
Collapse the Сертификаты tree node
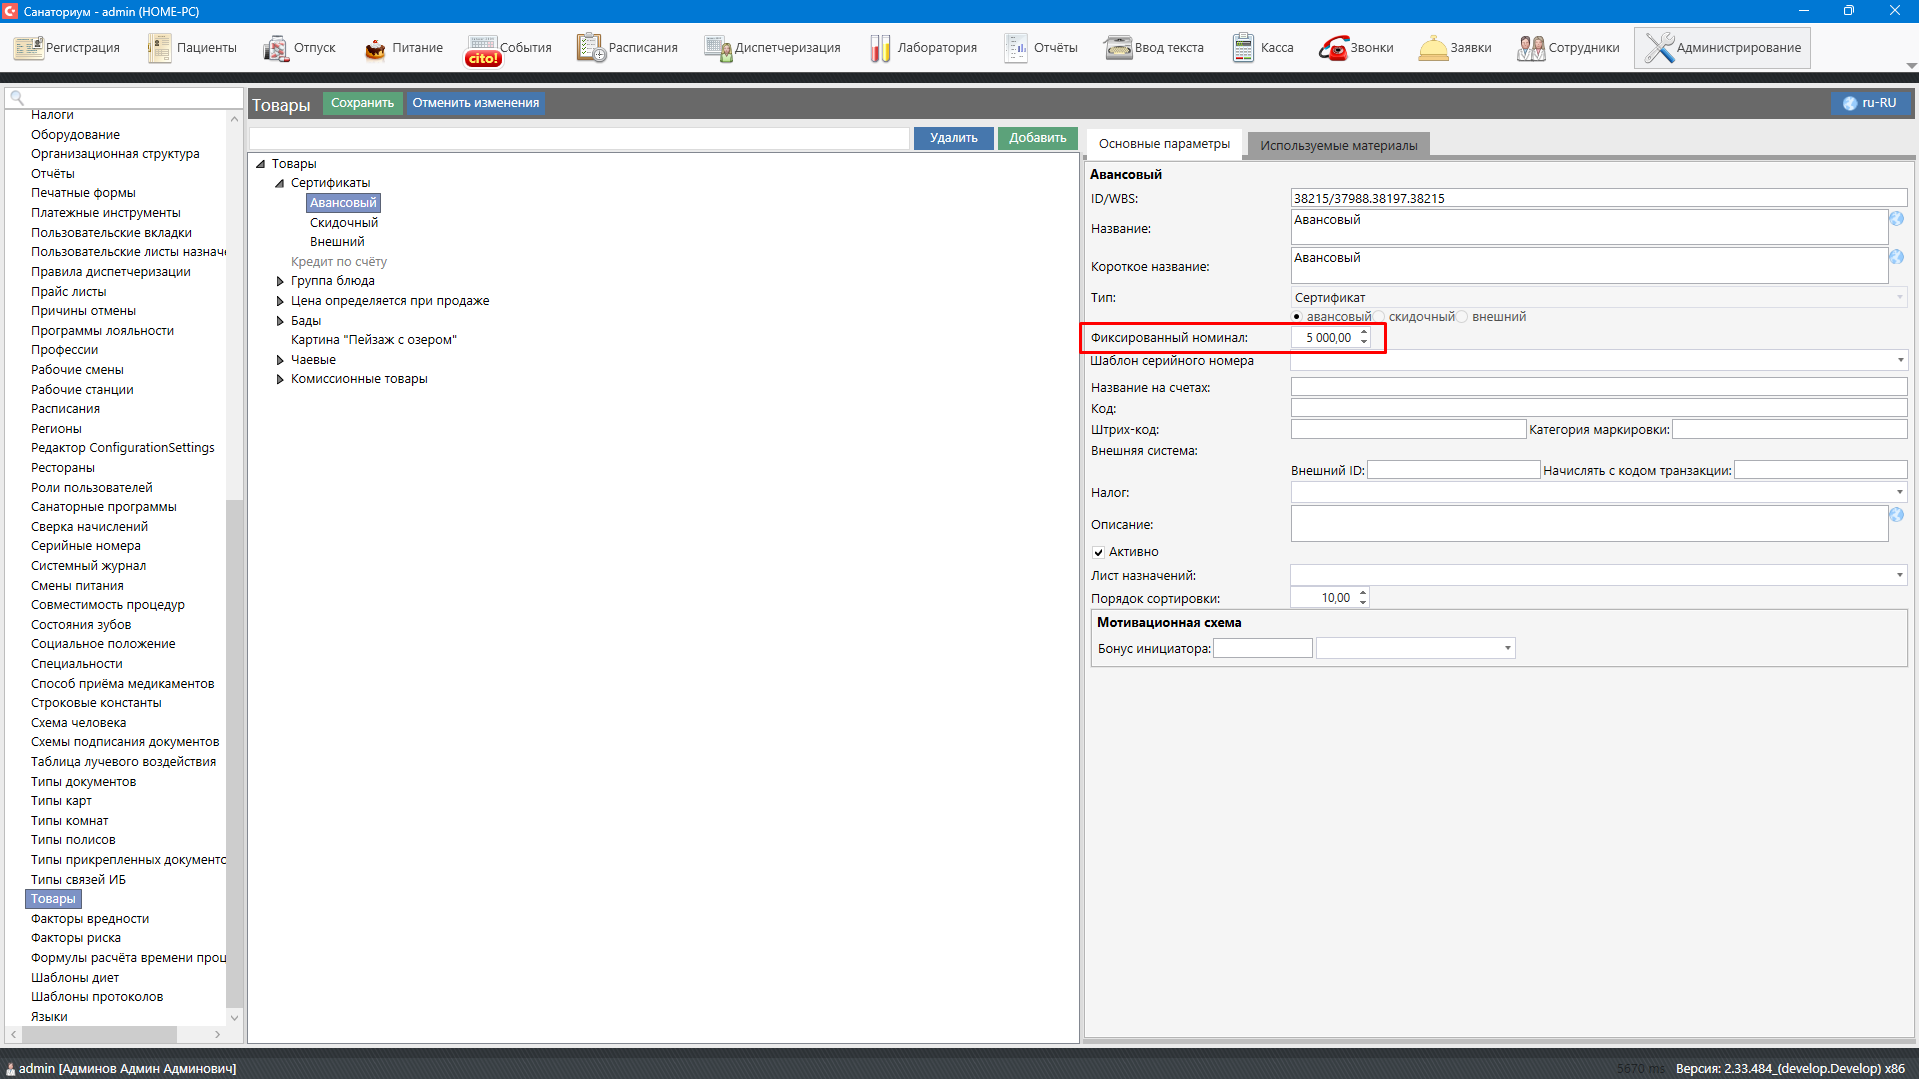pyautogui.click(x=280, y=183)
